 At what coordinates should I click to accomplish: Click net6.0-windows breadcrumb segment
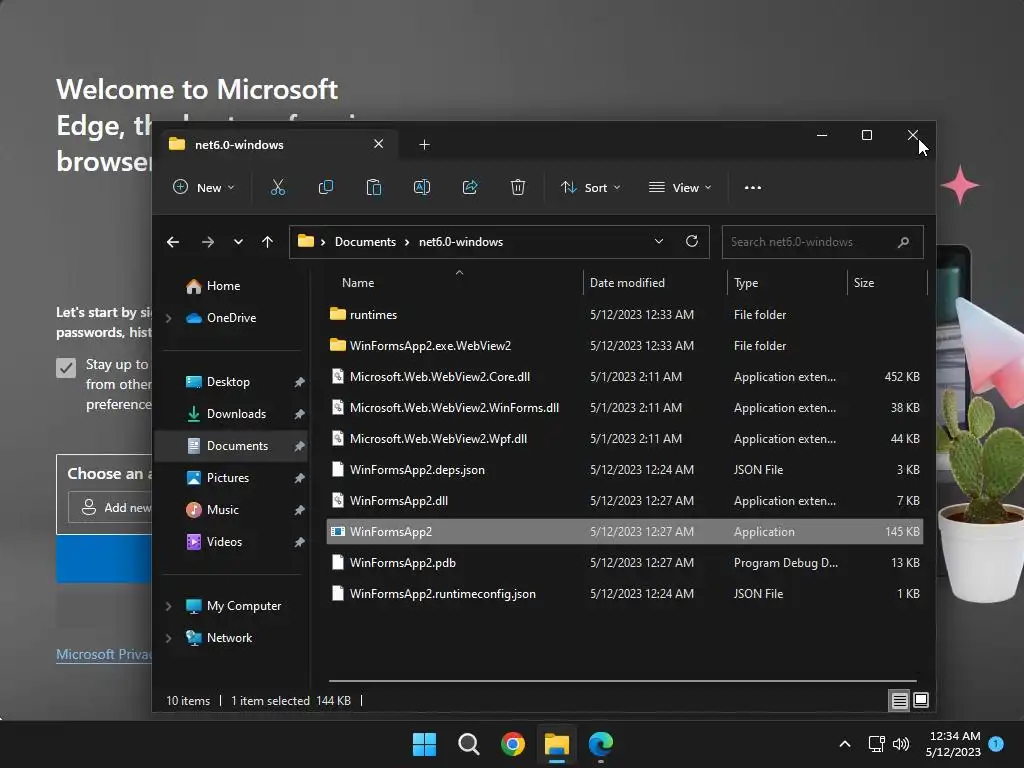click(x=460, y=242)
